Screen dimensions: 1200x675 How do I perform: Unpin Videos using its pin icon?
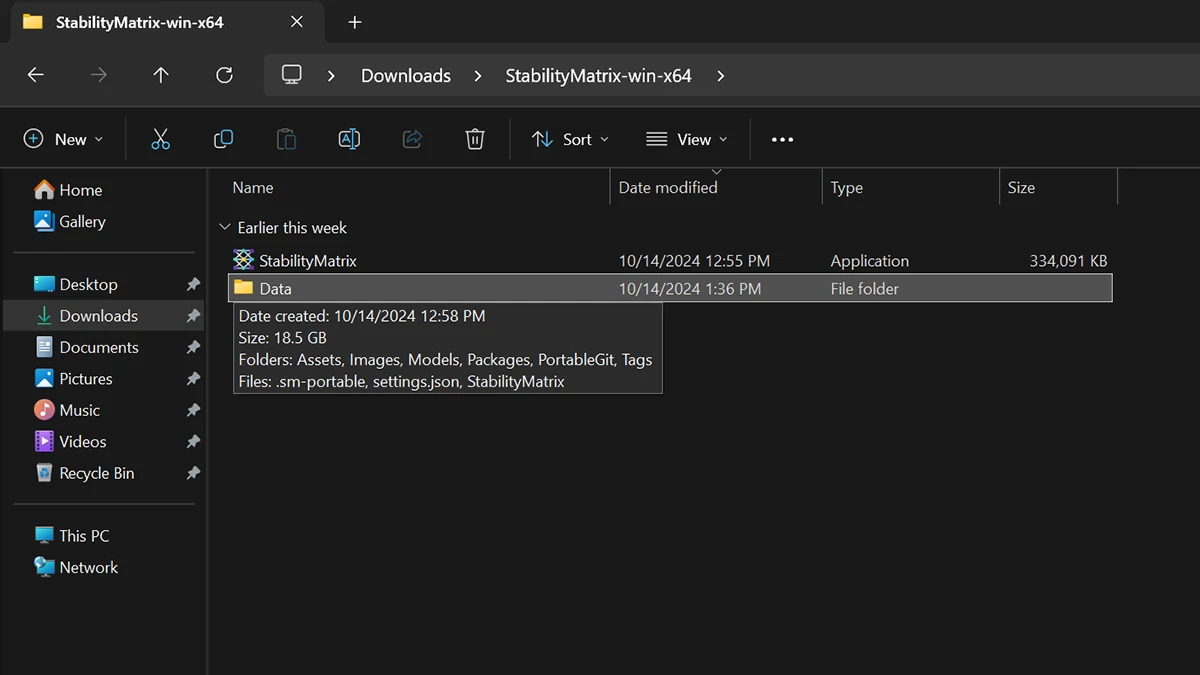193,442
